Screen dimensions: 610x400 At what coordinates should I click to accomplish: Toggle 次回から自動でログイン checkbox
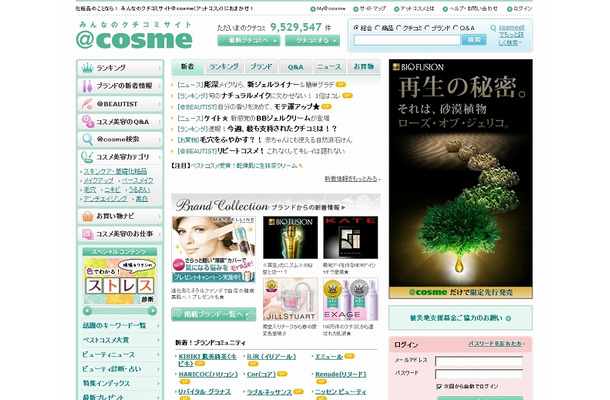[x=439, y=386]
